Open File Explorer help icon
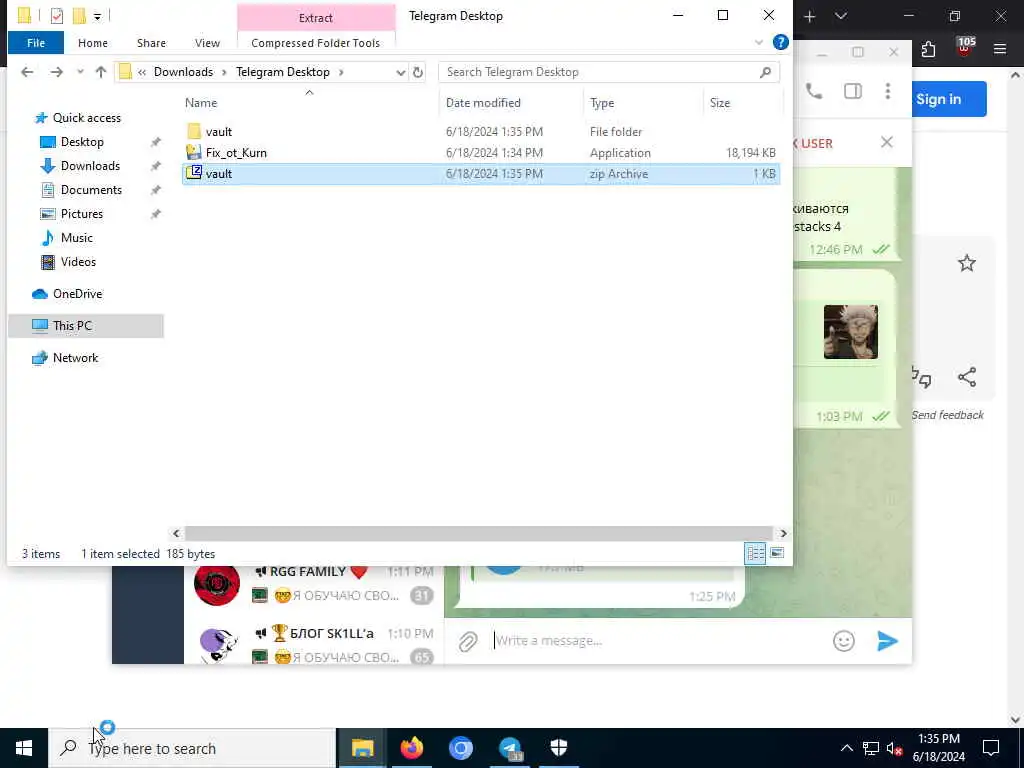This screenshot has width=1024, height=768. click(780, 42)
